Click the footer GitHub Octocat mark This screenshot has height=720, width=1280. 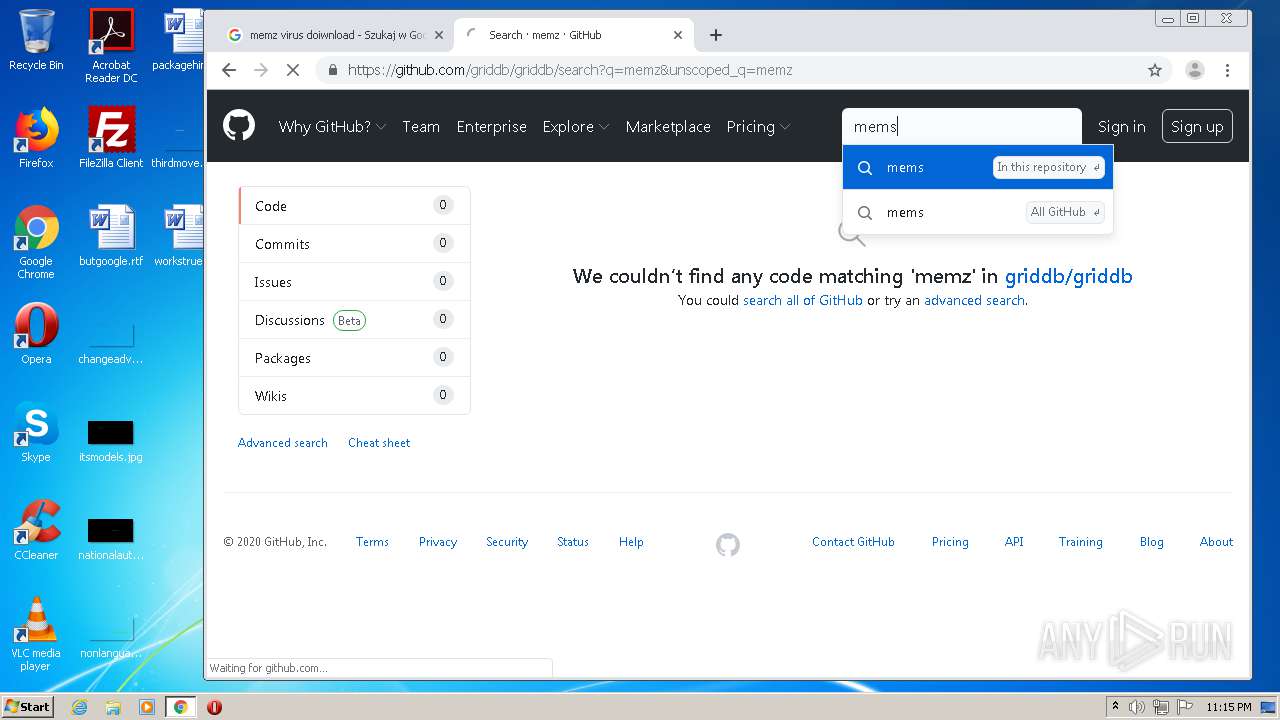(x=728, y=544)
